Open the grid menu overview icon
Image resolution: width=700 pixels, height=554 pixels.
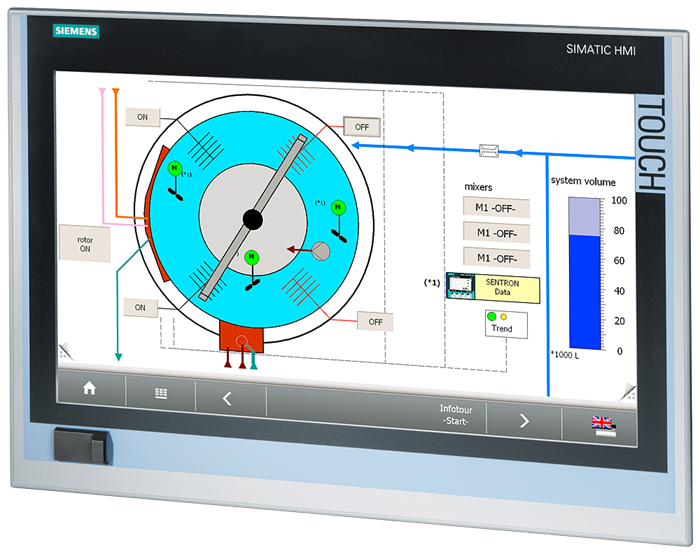(160, 394)
